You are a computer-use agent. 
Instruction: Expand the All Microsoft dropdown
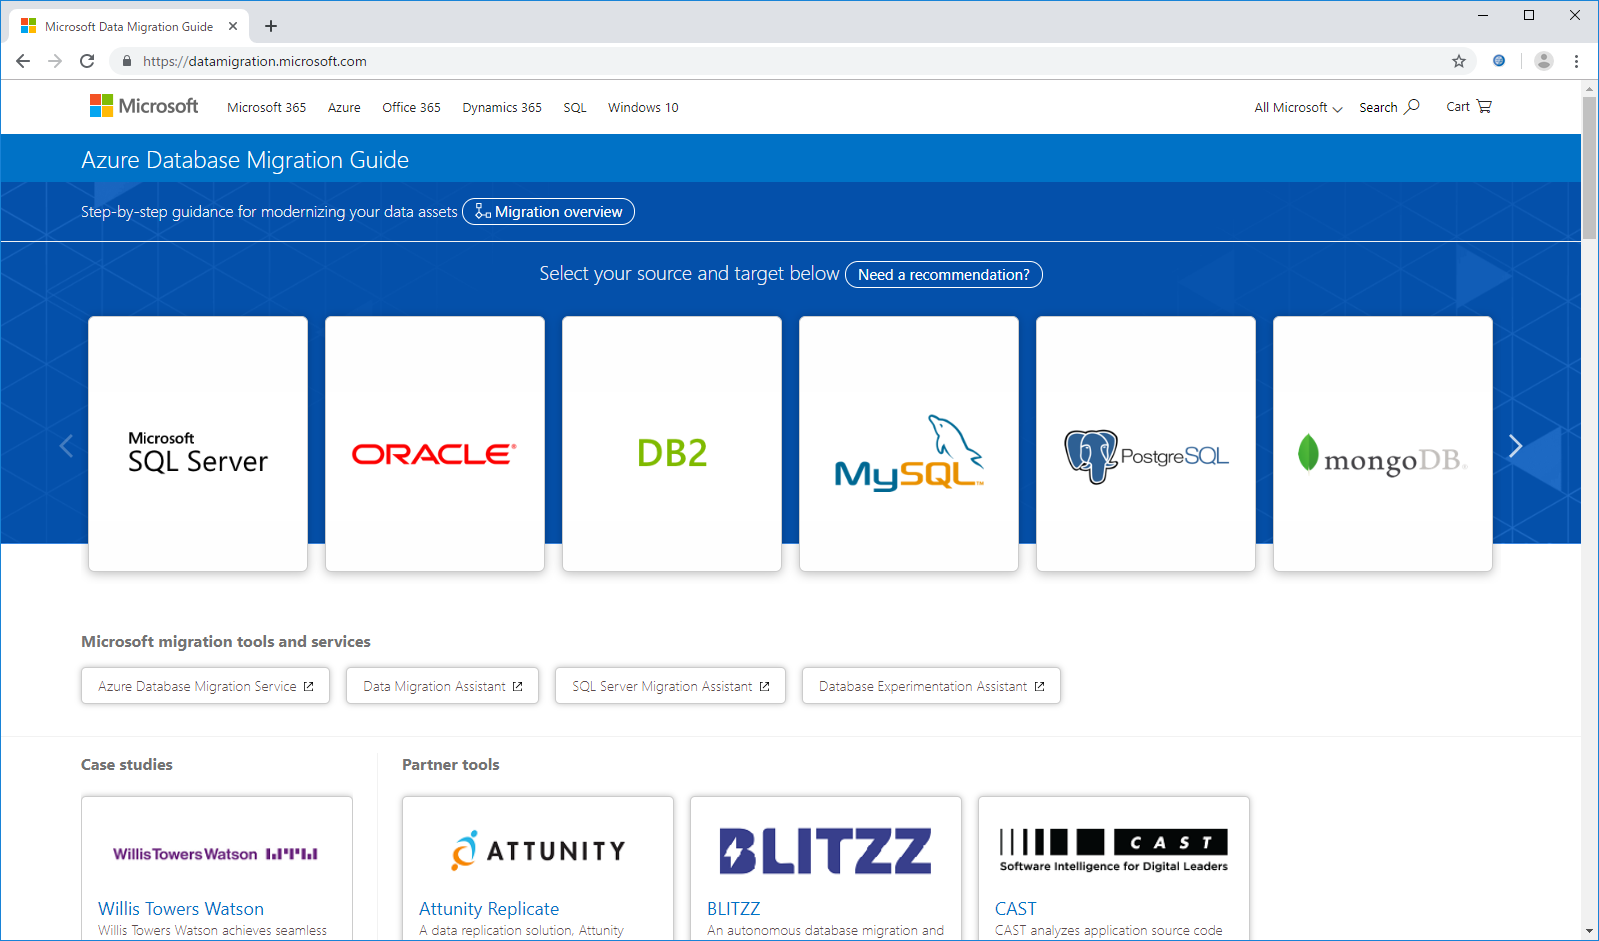click(1298, 107)
